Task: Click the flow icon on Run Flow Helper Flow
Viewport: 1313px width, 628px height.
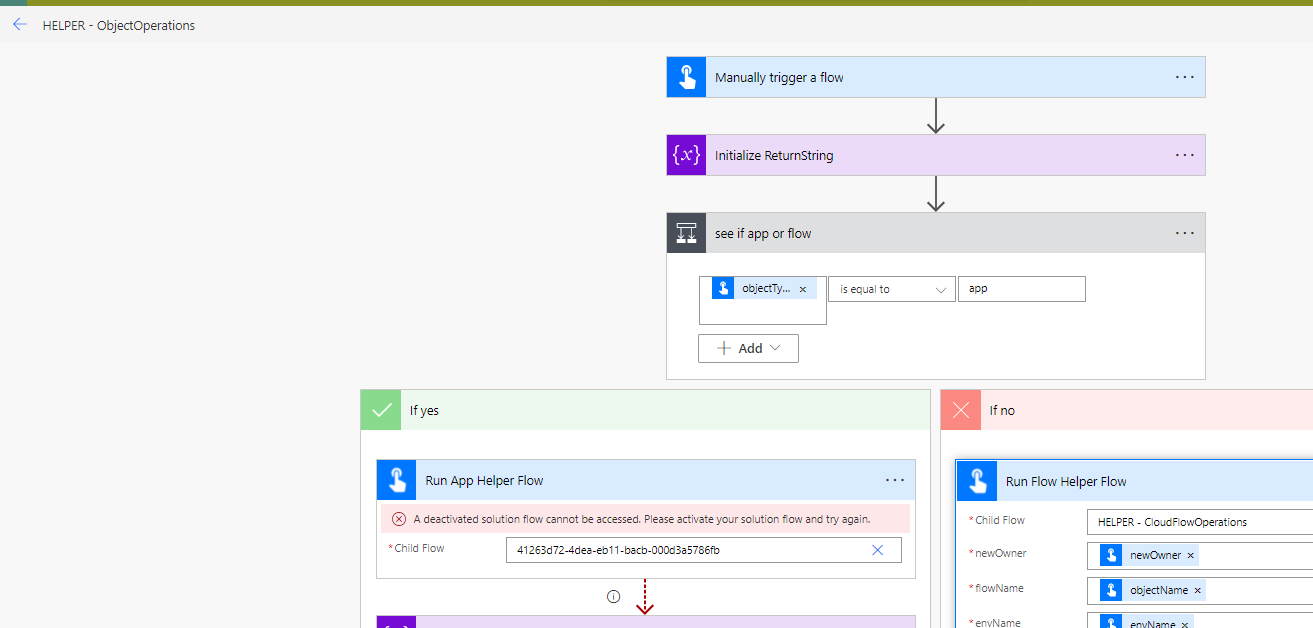Action: 977,481
